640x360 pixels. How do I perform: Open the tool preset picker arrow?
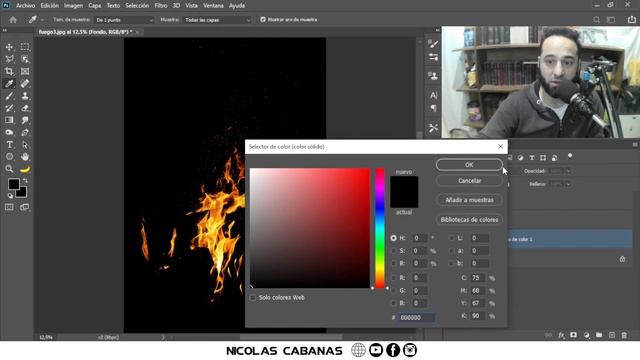click(42, 20)
